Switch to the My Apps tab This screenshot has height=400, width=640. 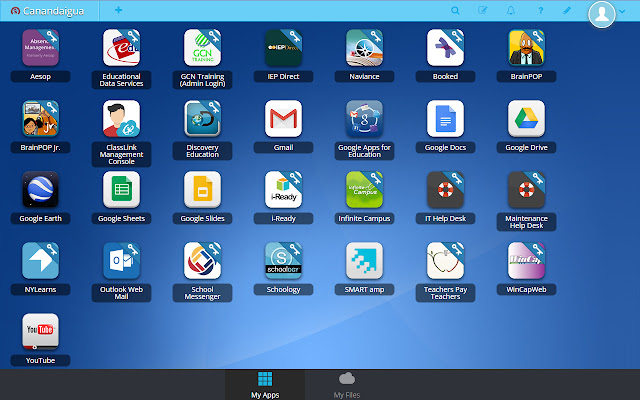tap(265, 385)
